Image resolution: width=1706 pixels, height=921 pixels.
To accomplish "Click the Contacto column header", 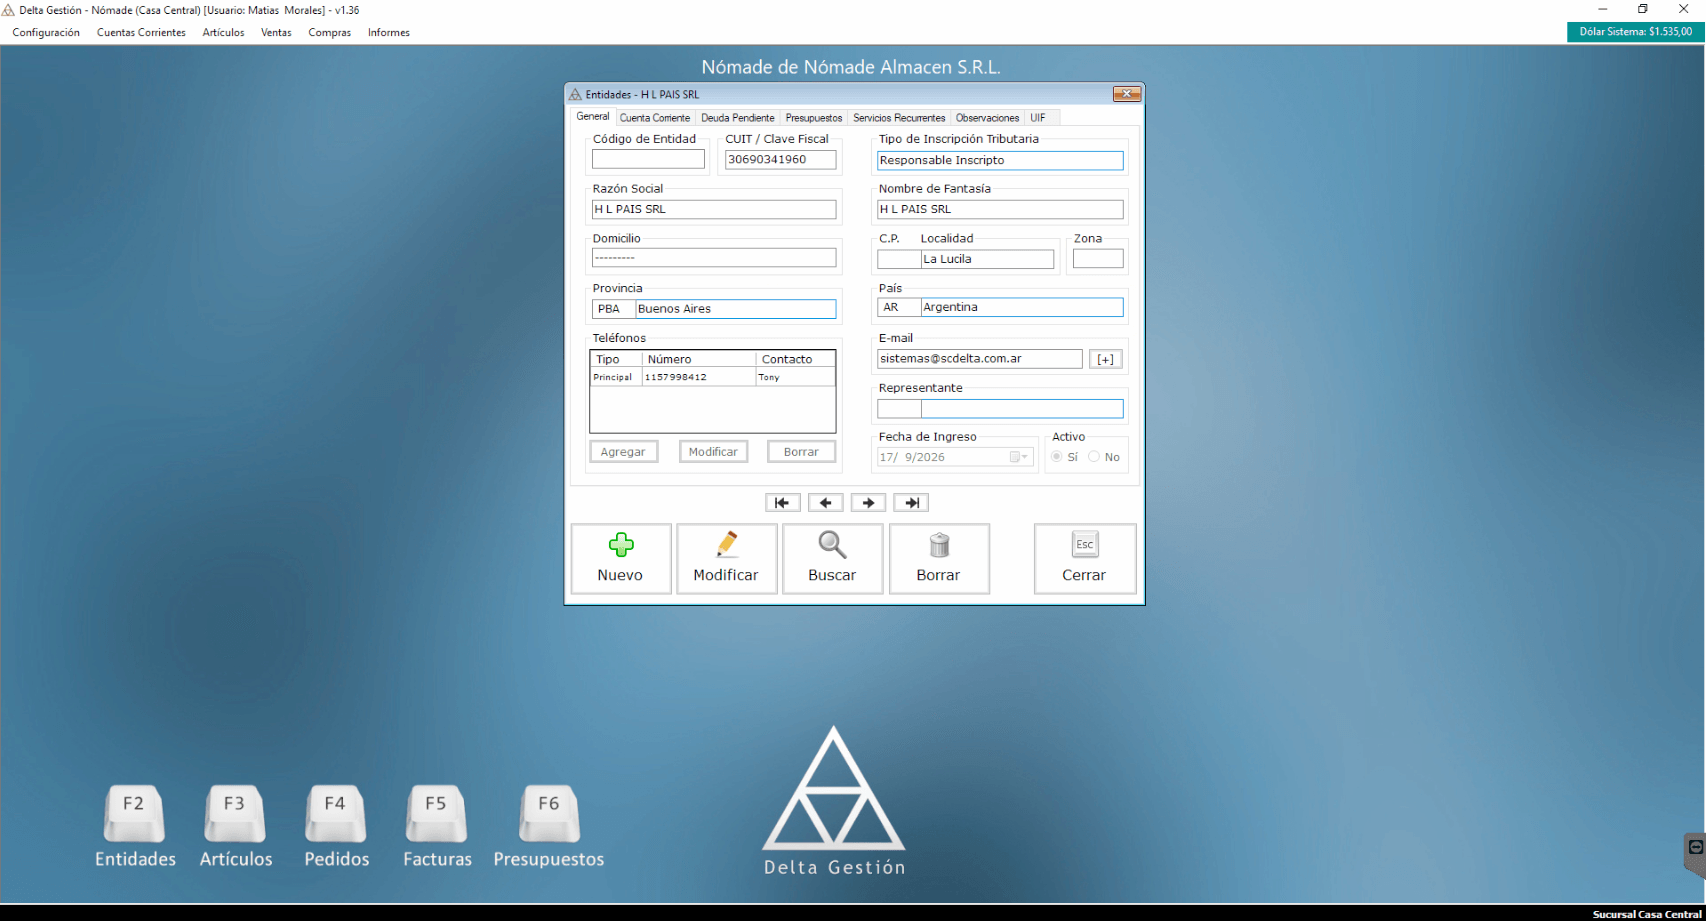I will [x=795, y=359].
